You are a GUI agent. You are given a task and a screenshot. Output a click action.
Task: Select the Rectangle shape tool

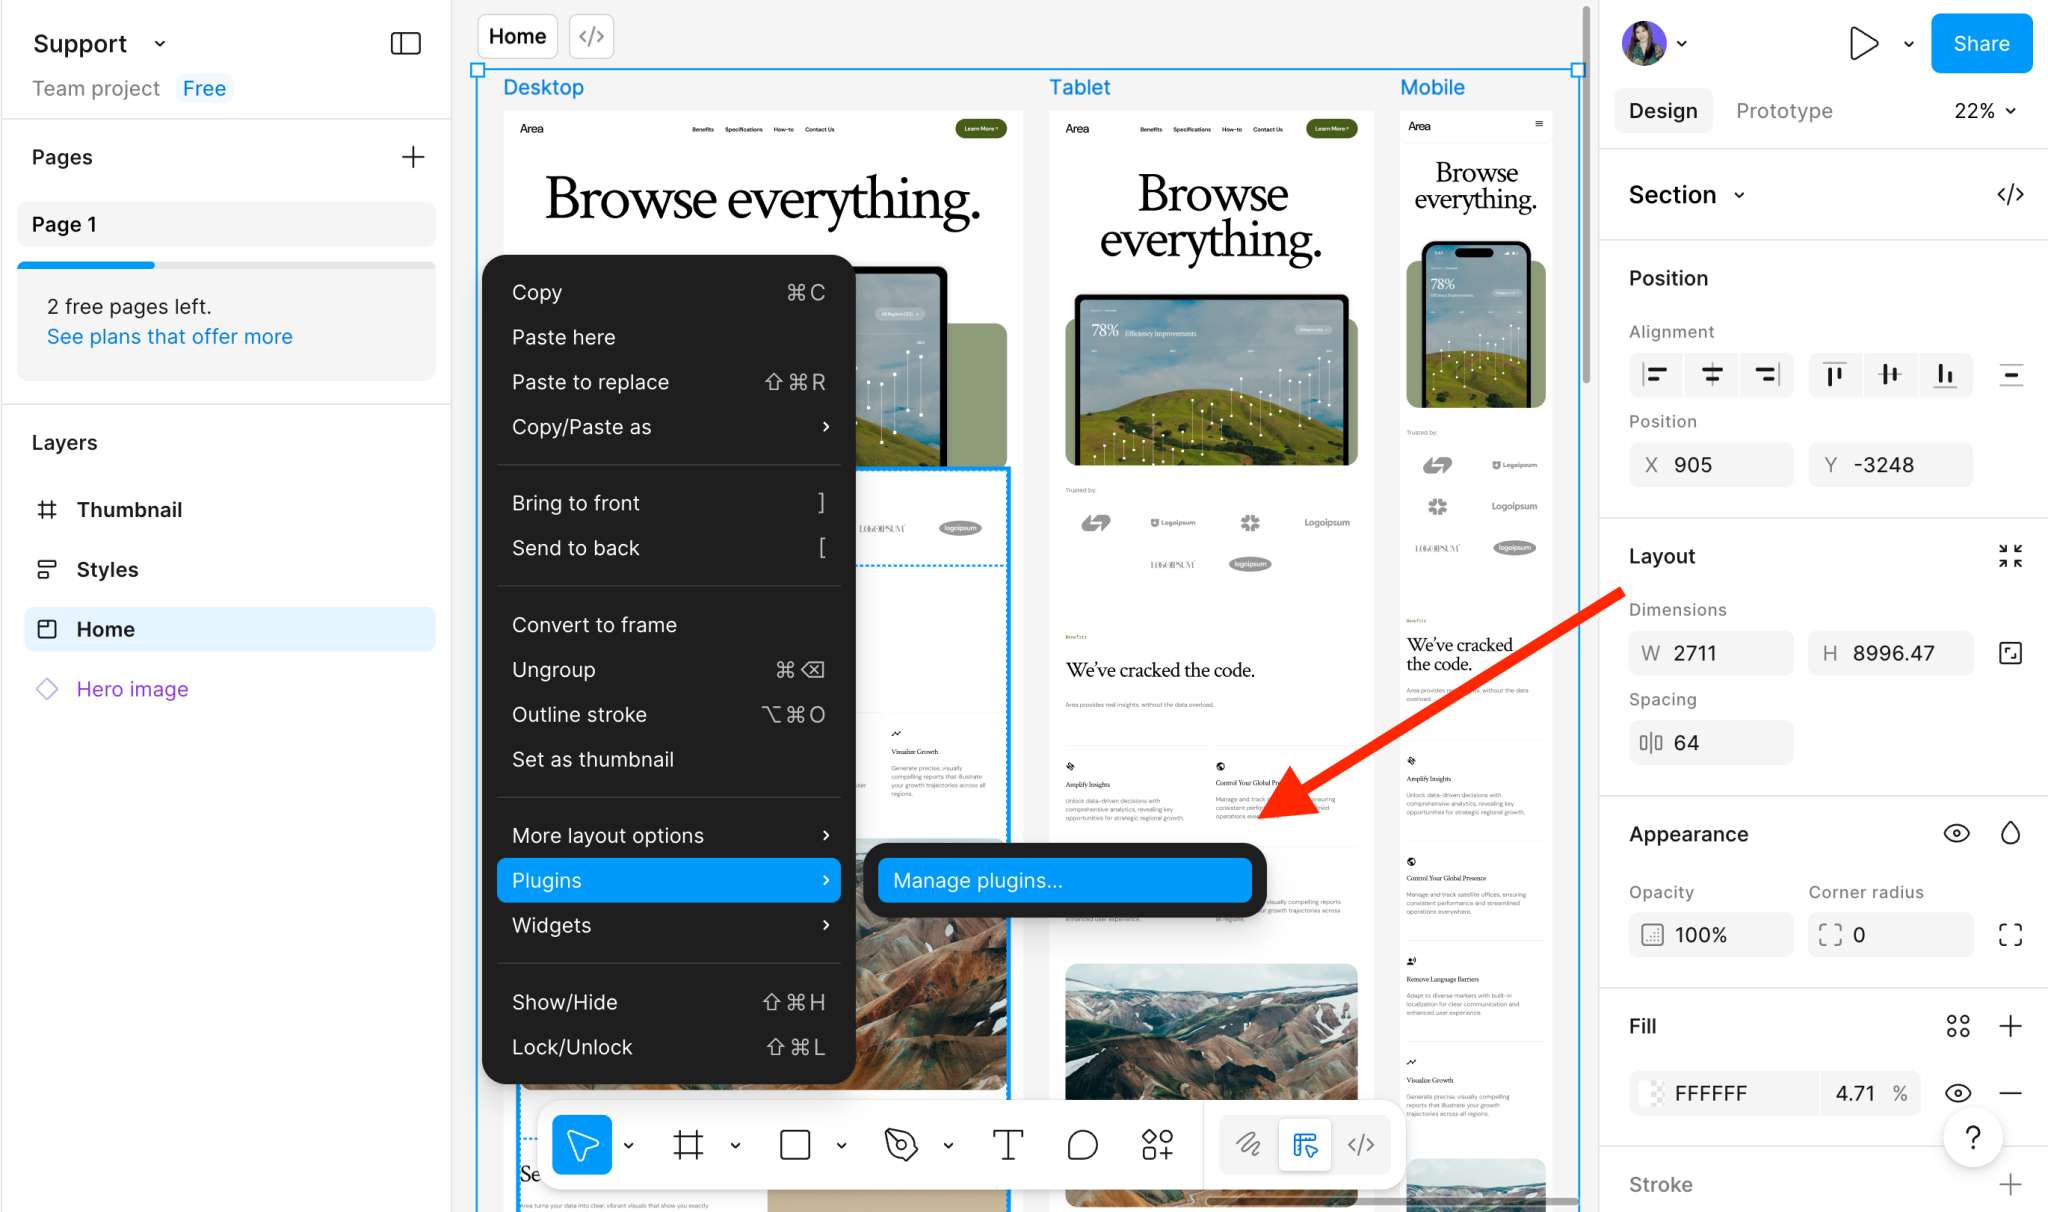pyautogui.click(x=795, y=1144)
